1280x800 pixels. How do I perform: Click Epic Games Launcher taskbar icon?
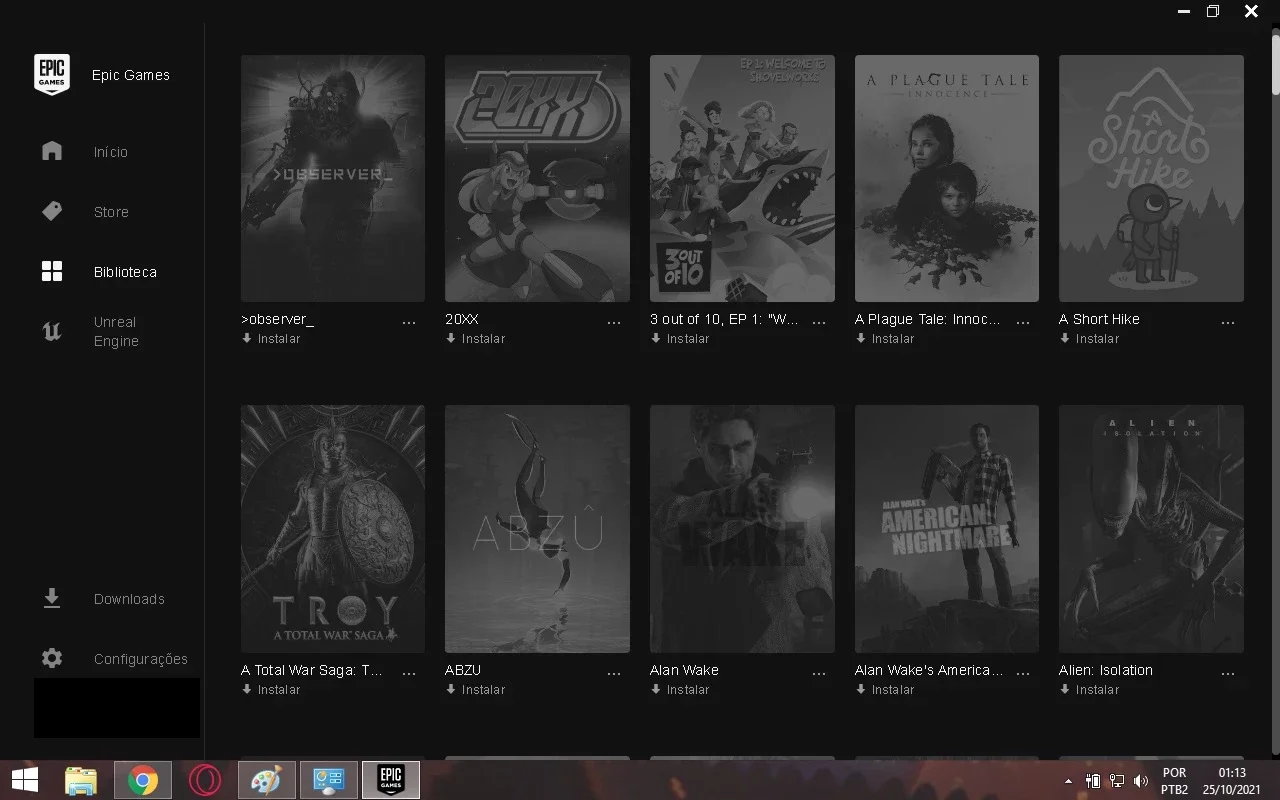pos(390,780)
